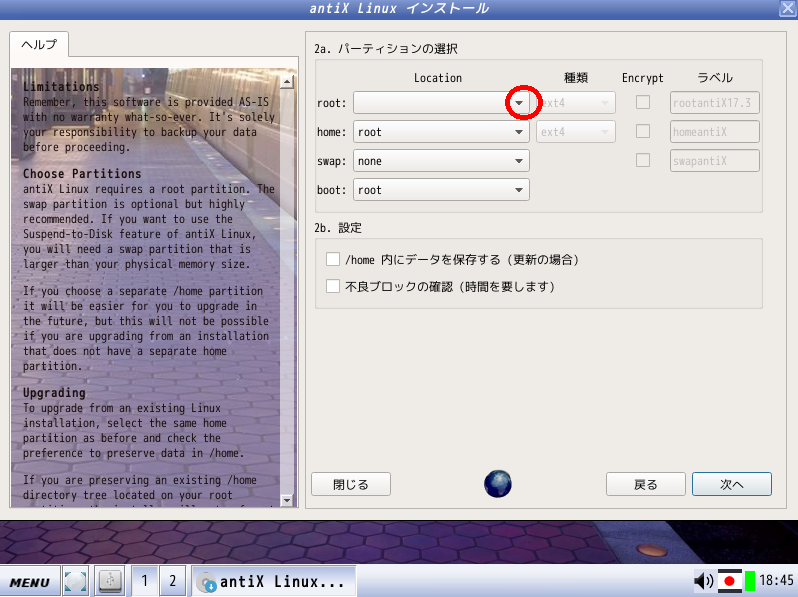Open the root location dropdown
This screenshot has height=597, width=798.
[x=441, y=103]
